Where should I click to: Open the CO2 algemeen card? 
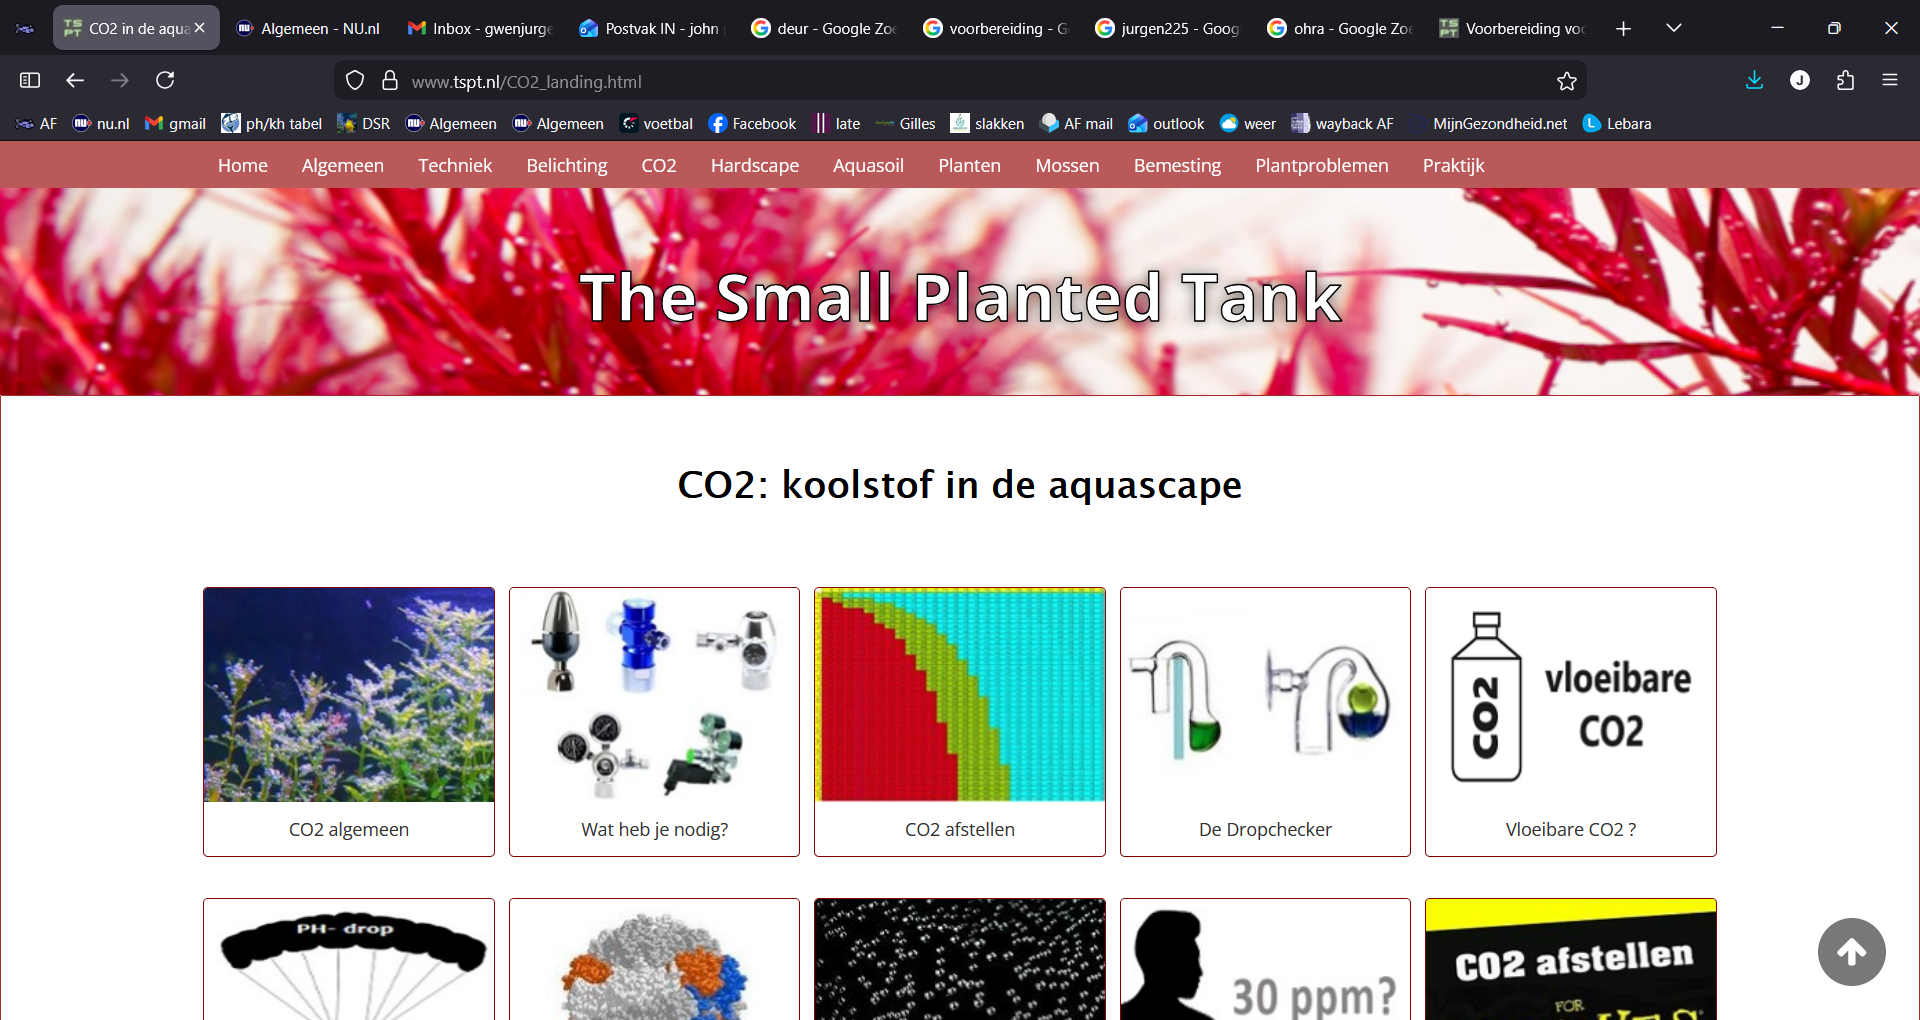349,721
